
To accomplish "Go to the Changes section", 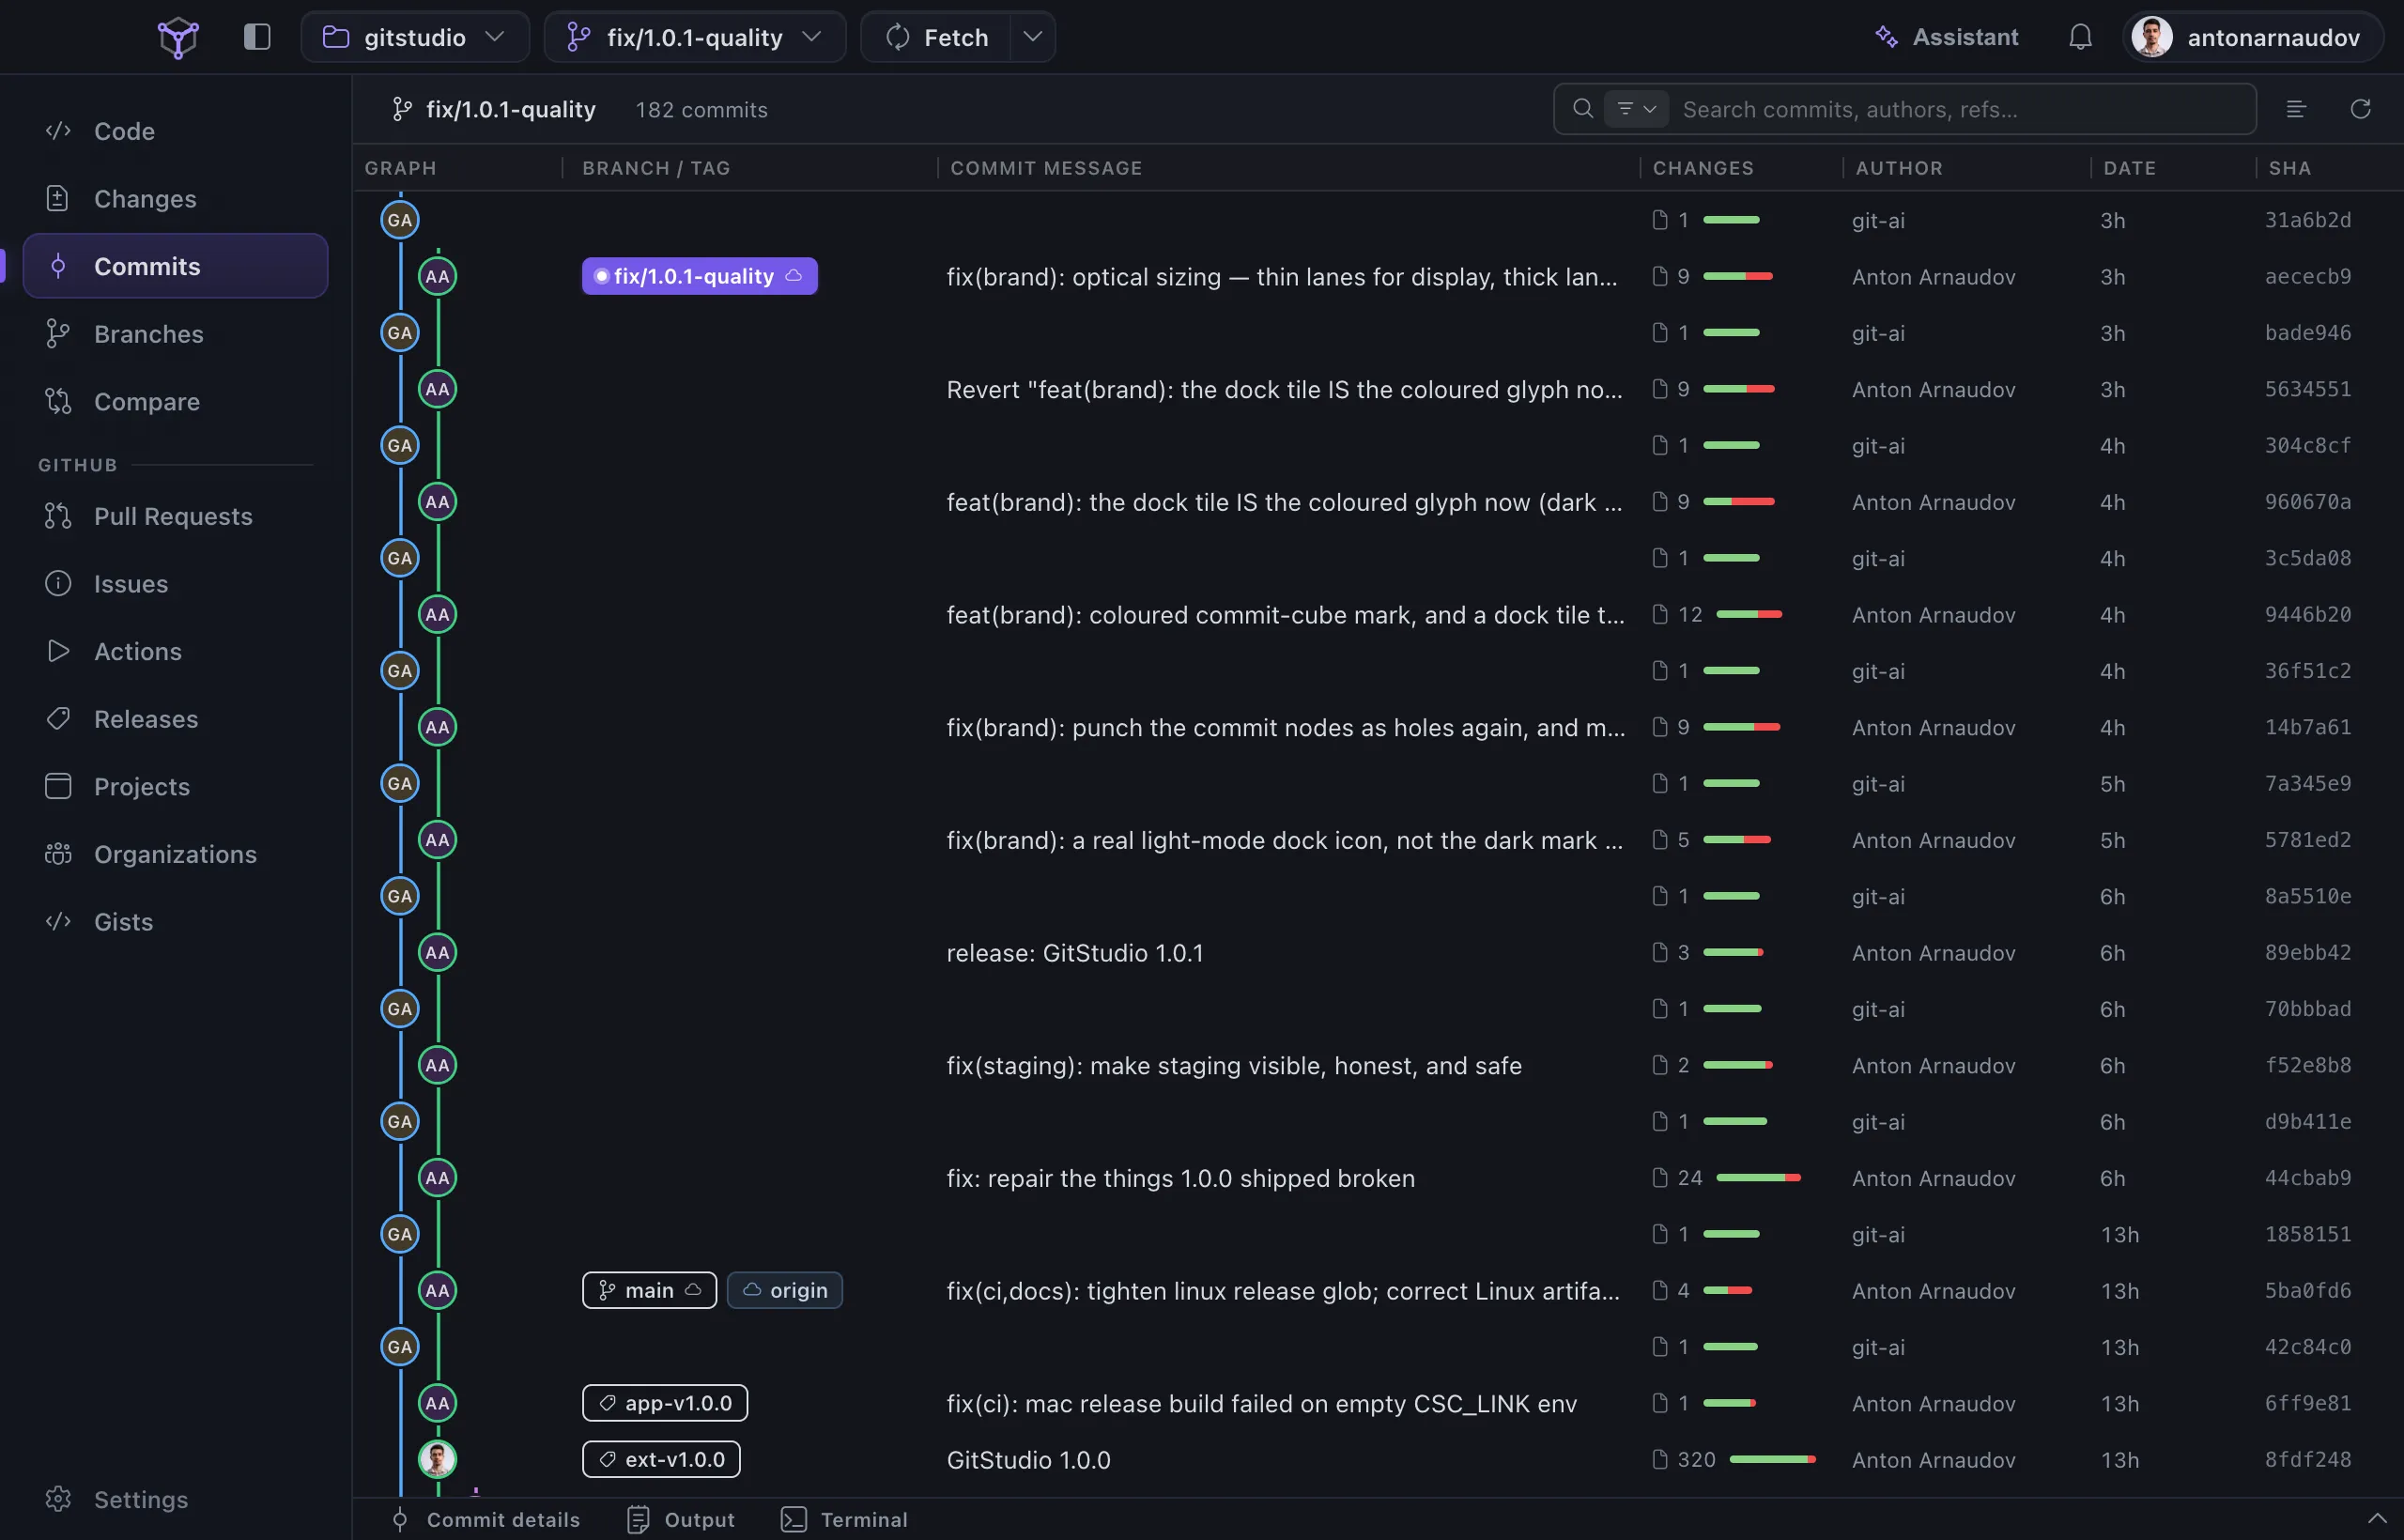I will (x=175, y=198).
